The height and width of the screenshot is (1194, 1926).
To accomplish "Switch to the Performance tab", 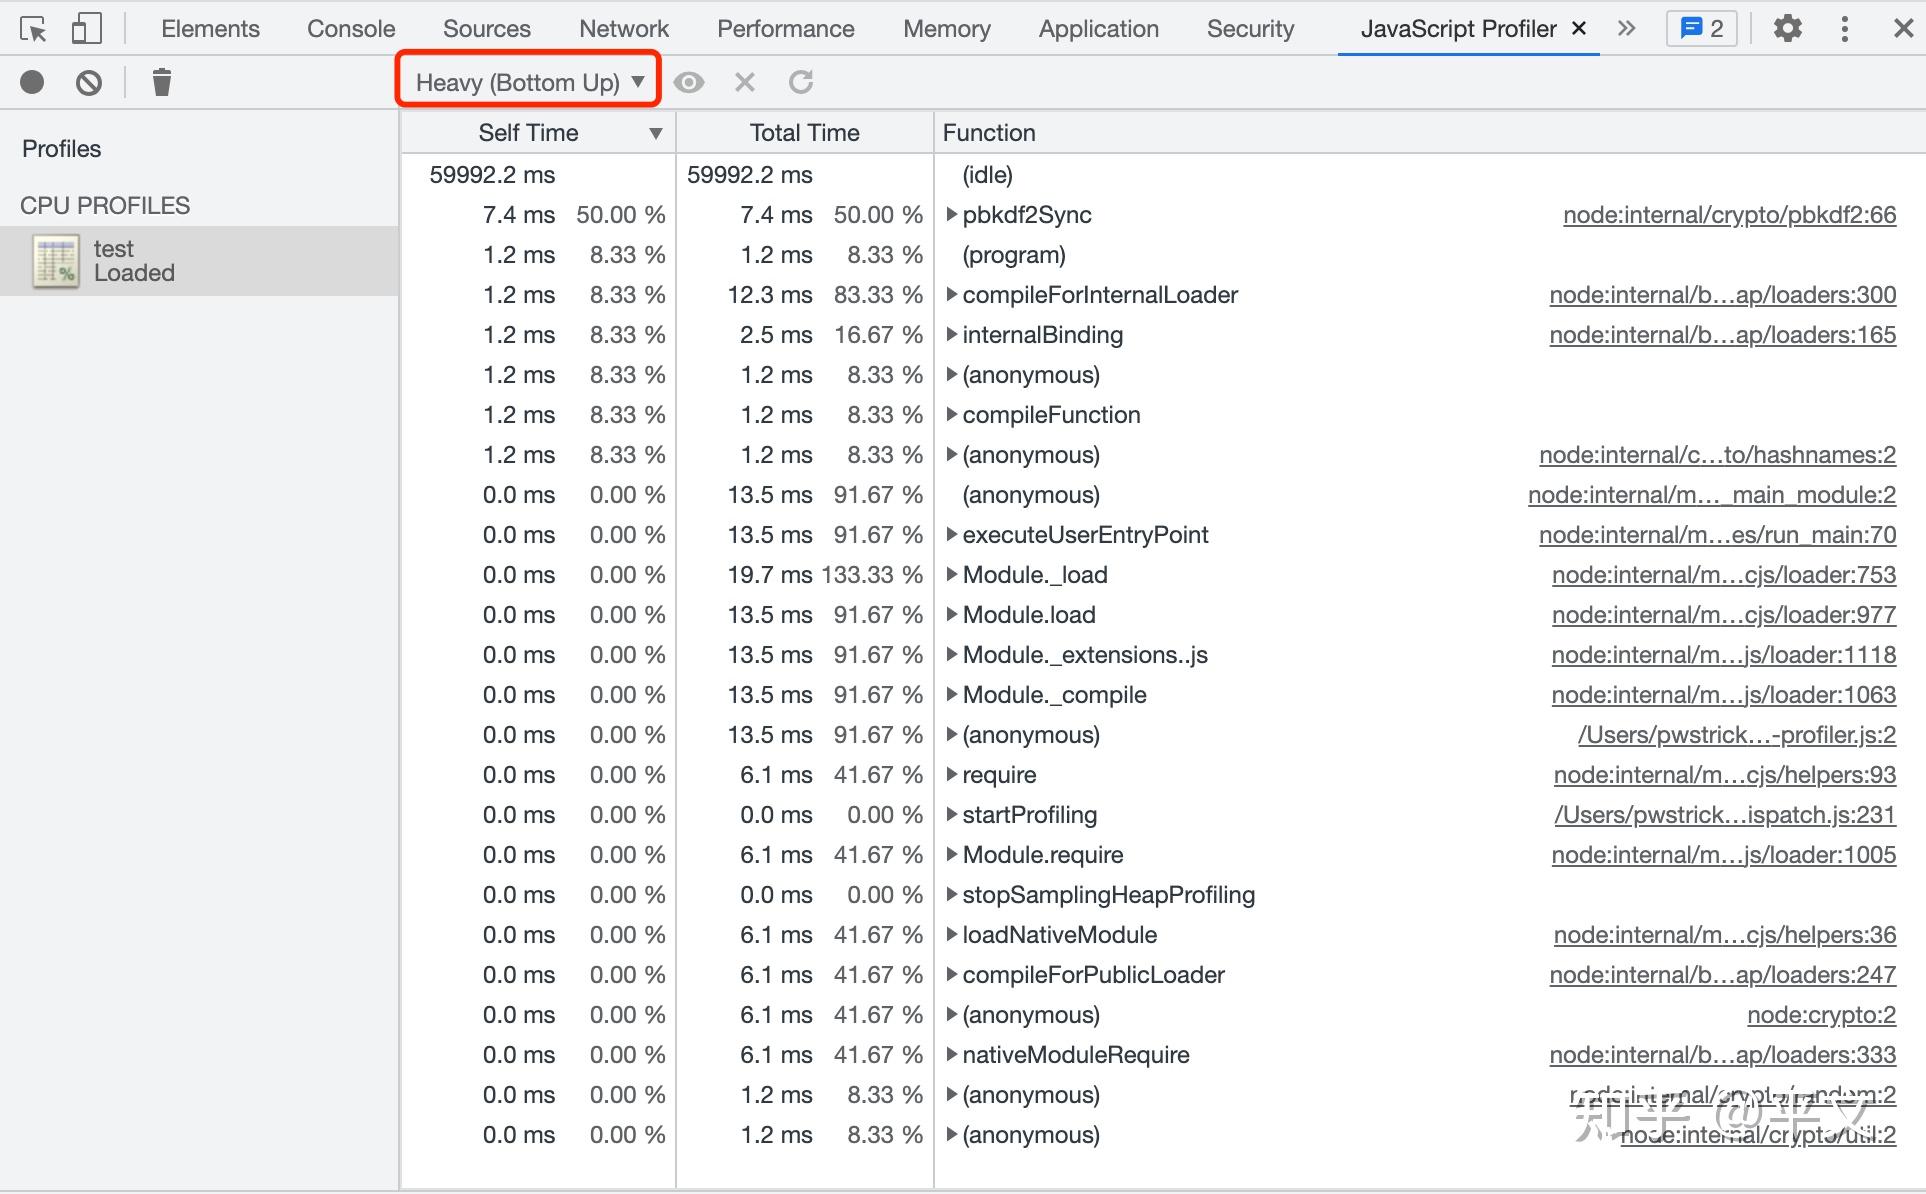I will (785, 29).
